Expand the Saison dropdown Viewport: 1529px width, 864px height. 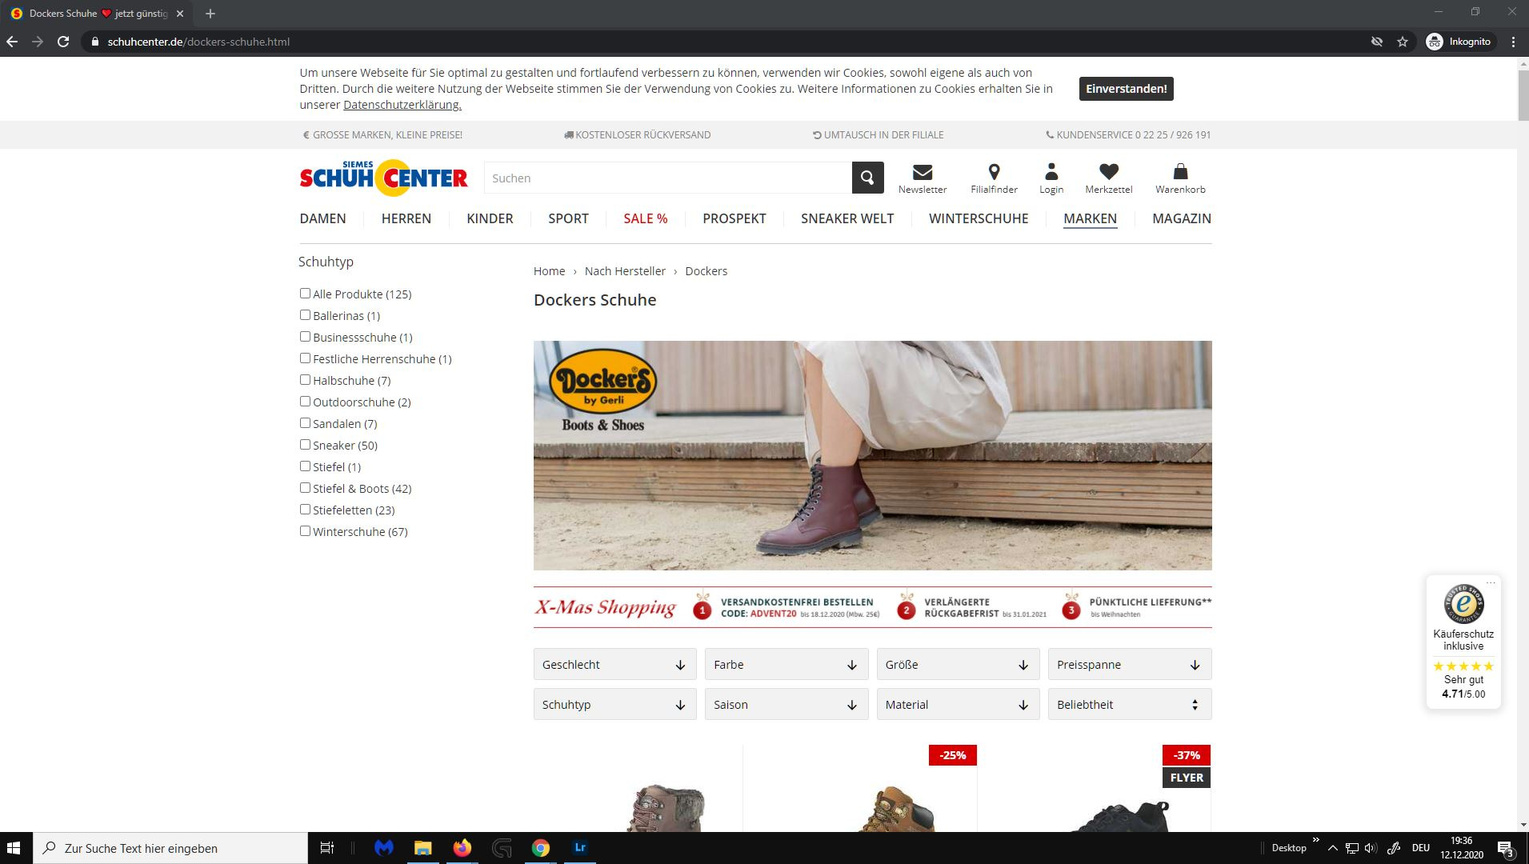786,705
